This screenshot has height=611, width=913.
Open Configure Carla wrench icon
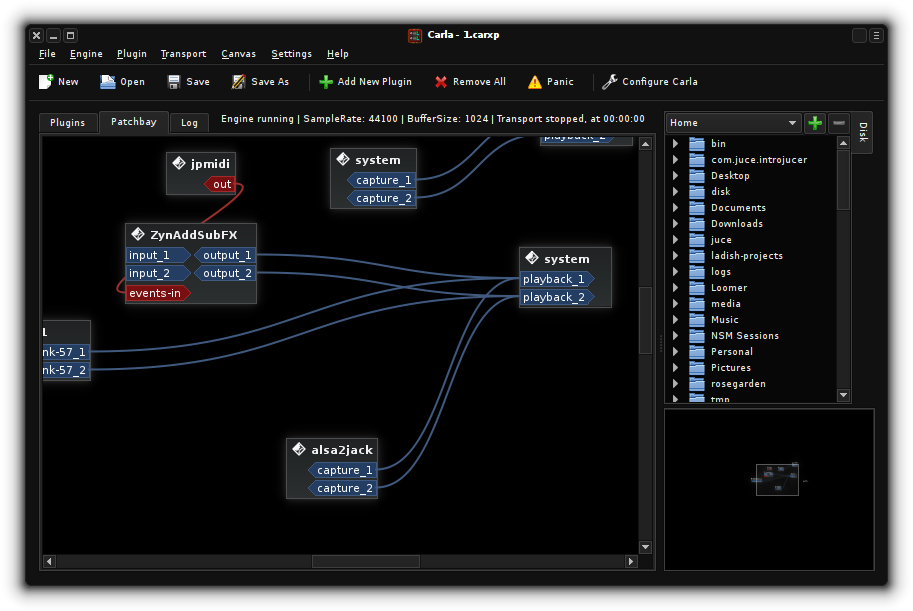[609, 82]
